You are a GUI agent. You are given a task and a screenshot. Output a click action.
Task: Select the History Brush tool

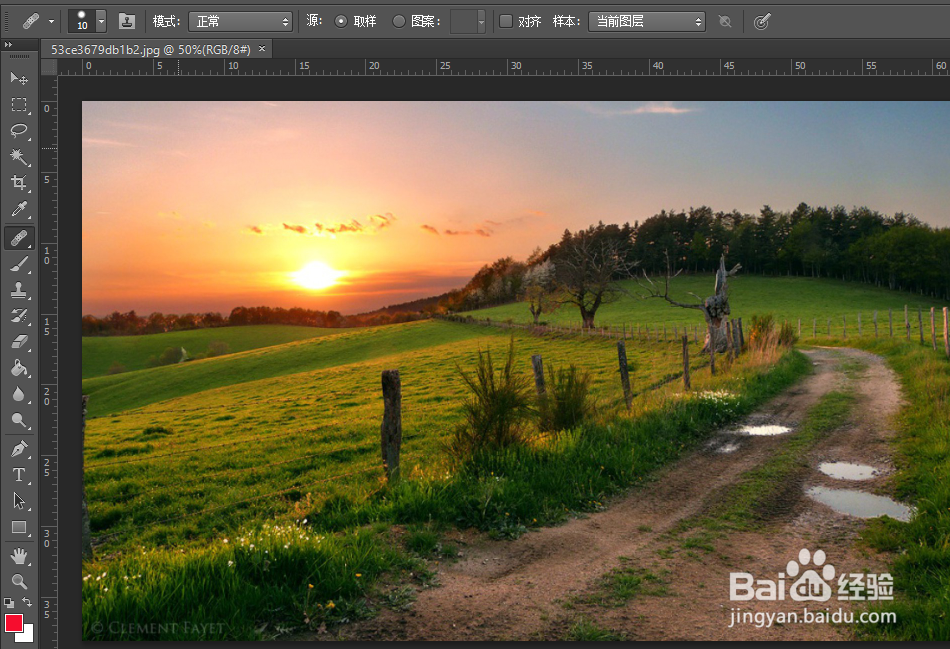[x=19, y=316]
